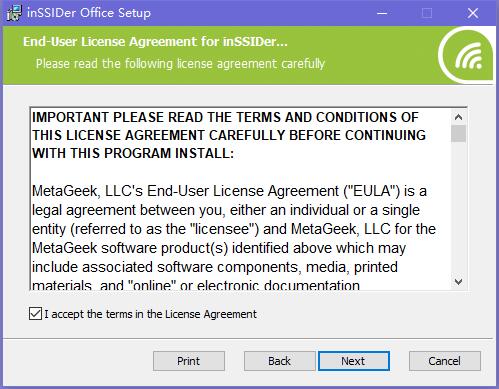The height and width of the screenshot is (389, 499).
Task: Cancel the inSSIDer installation
Action: [x=445, y=361]
